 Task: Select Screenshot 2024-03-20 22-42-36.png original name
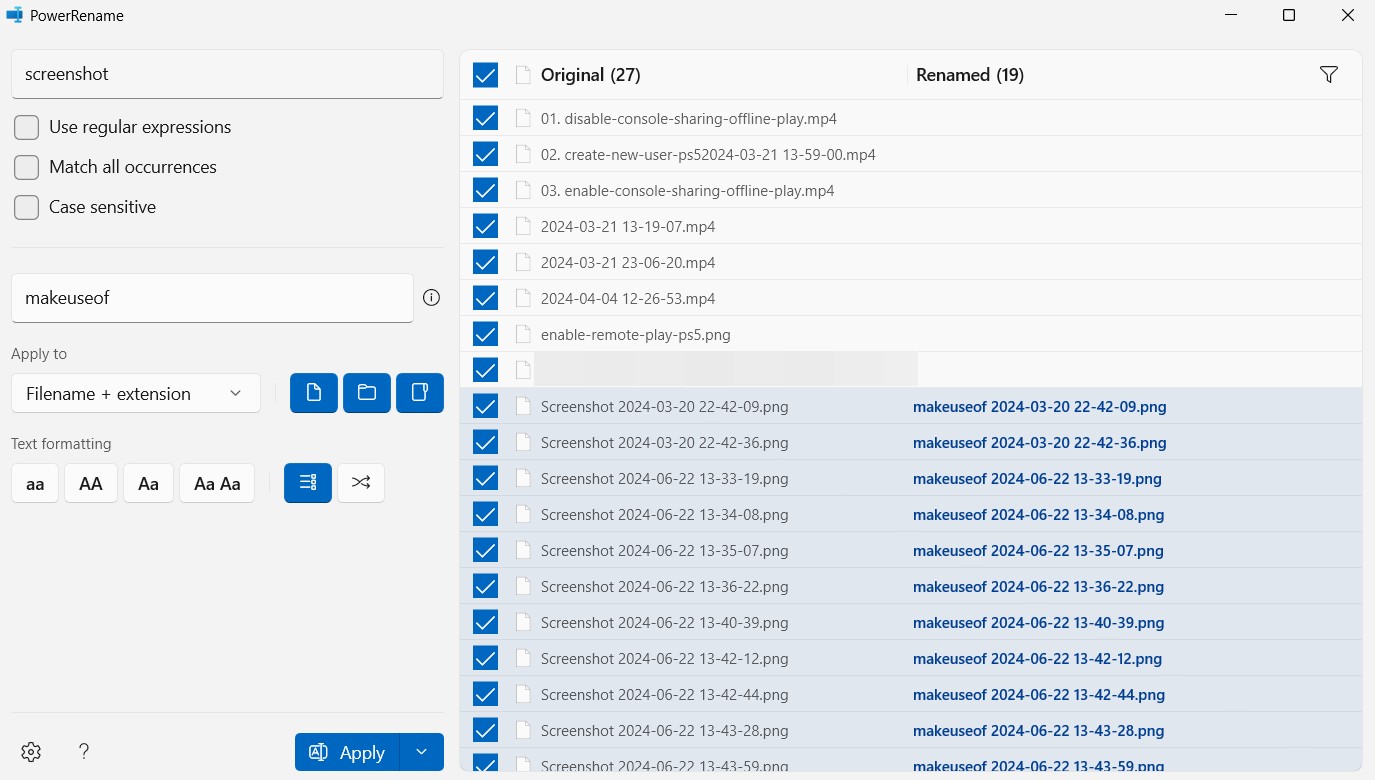(x=664, y=442)
